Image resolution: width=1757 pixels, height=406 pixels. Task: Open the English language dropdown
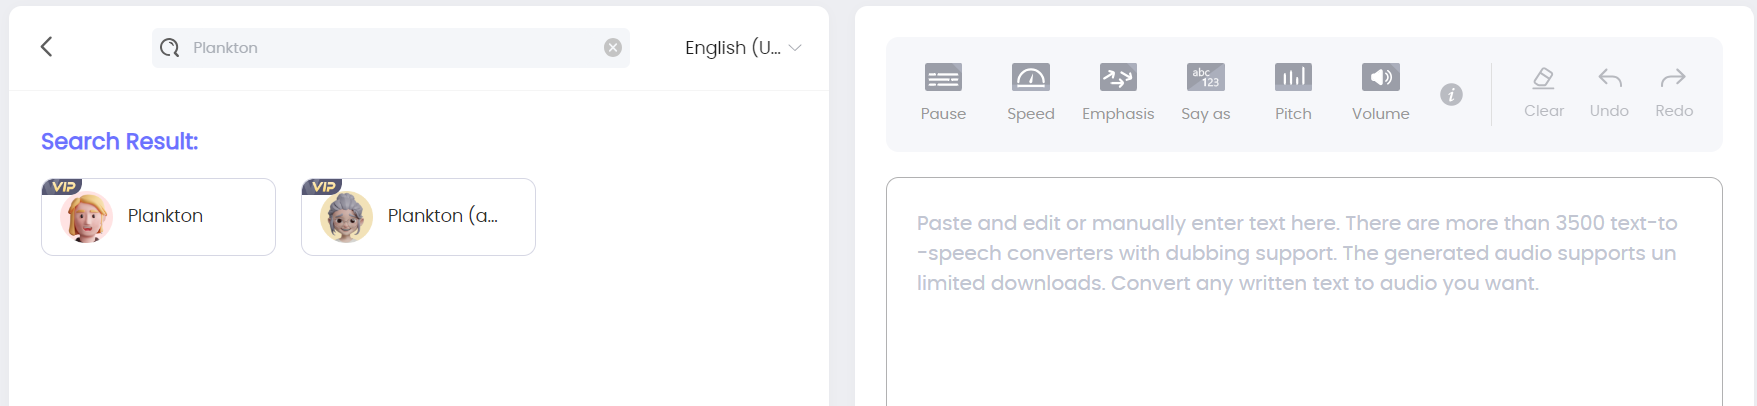(x=743, y=48)
